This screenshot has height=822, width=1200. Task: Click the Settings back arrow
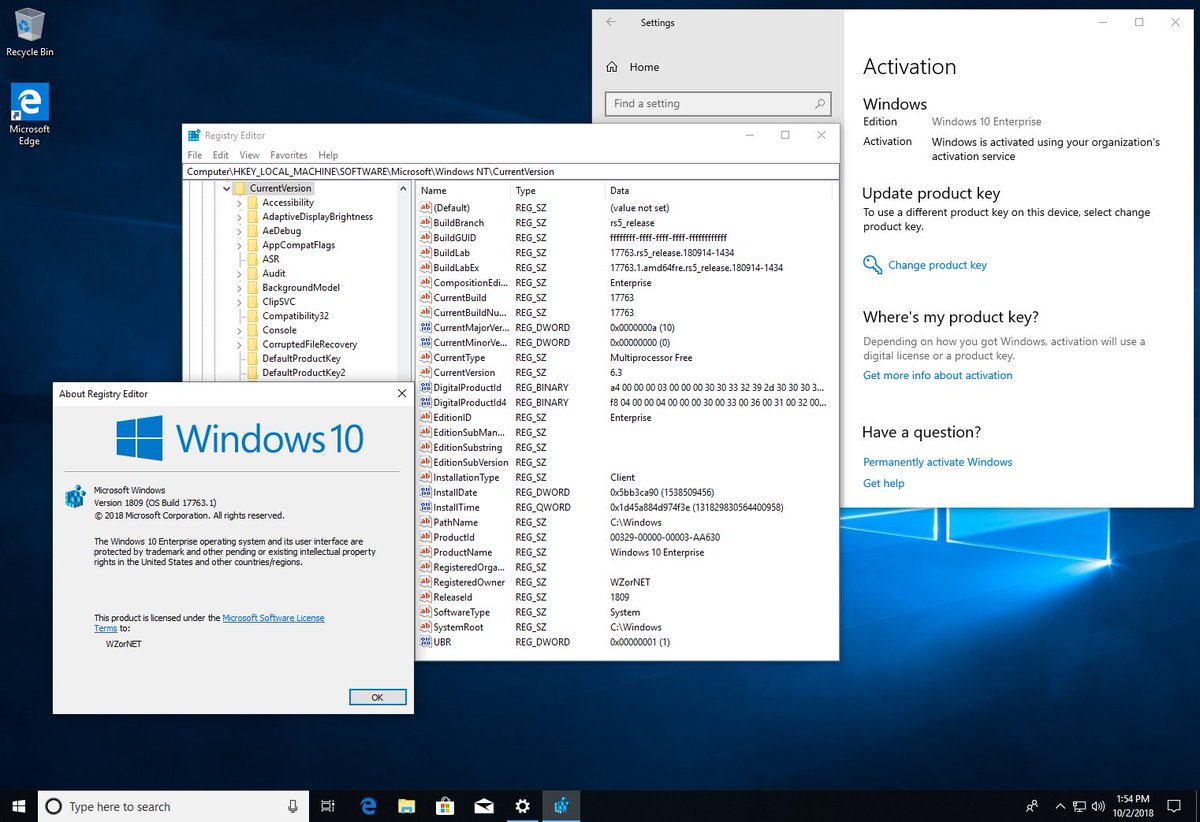[611, 22]
